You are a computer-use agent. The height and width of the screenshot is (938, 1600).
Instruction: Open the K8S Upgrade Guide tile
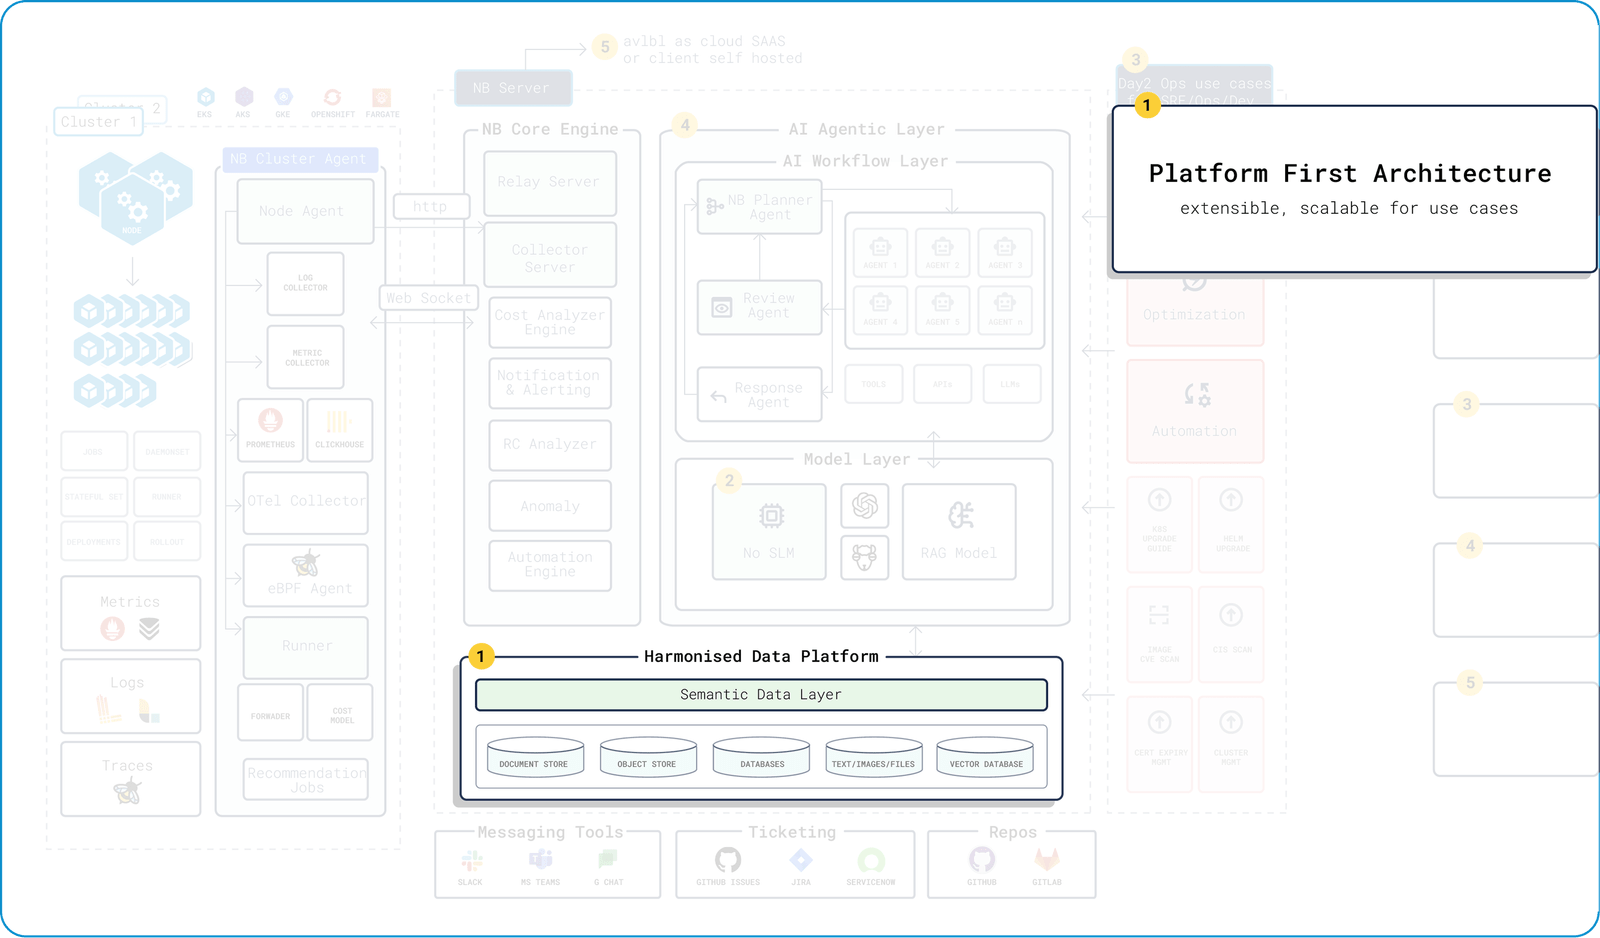point(1159,524)
